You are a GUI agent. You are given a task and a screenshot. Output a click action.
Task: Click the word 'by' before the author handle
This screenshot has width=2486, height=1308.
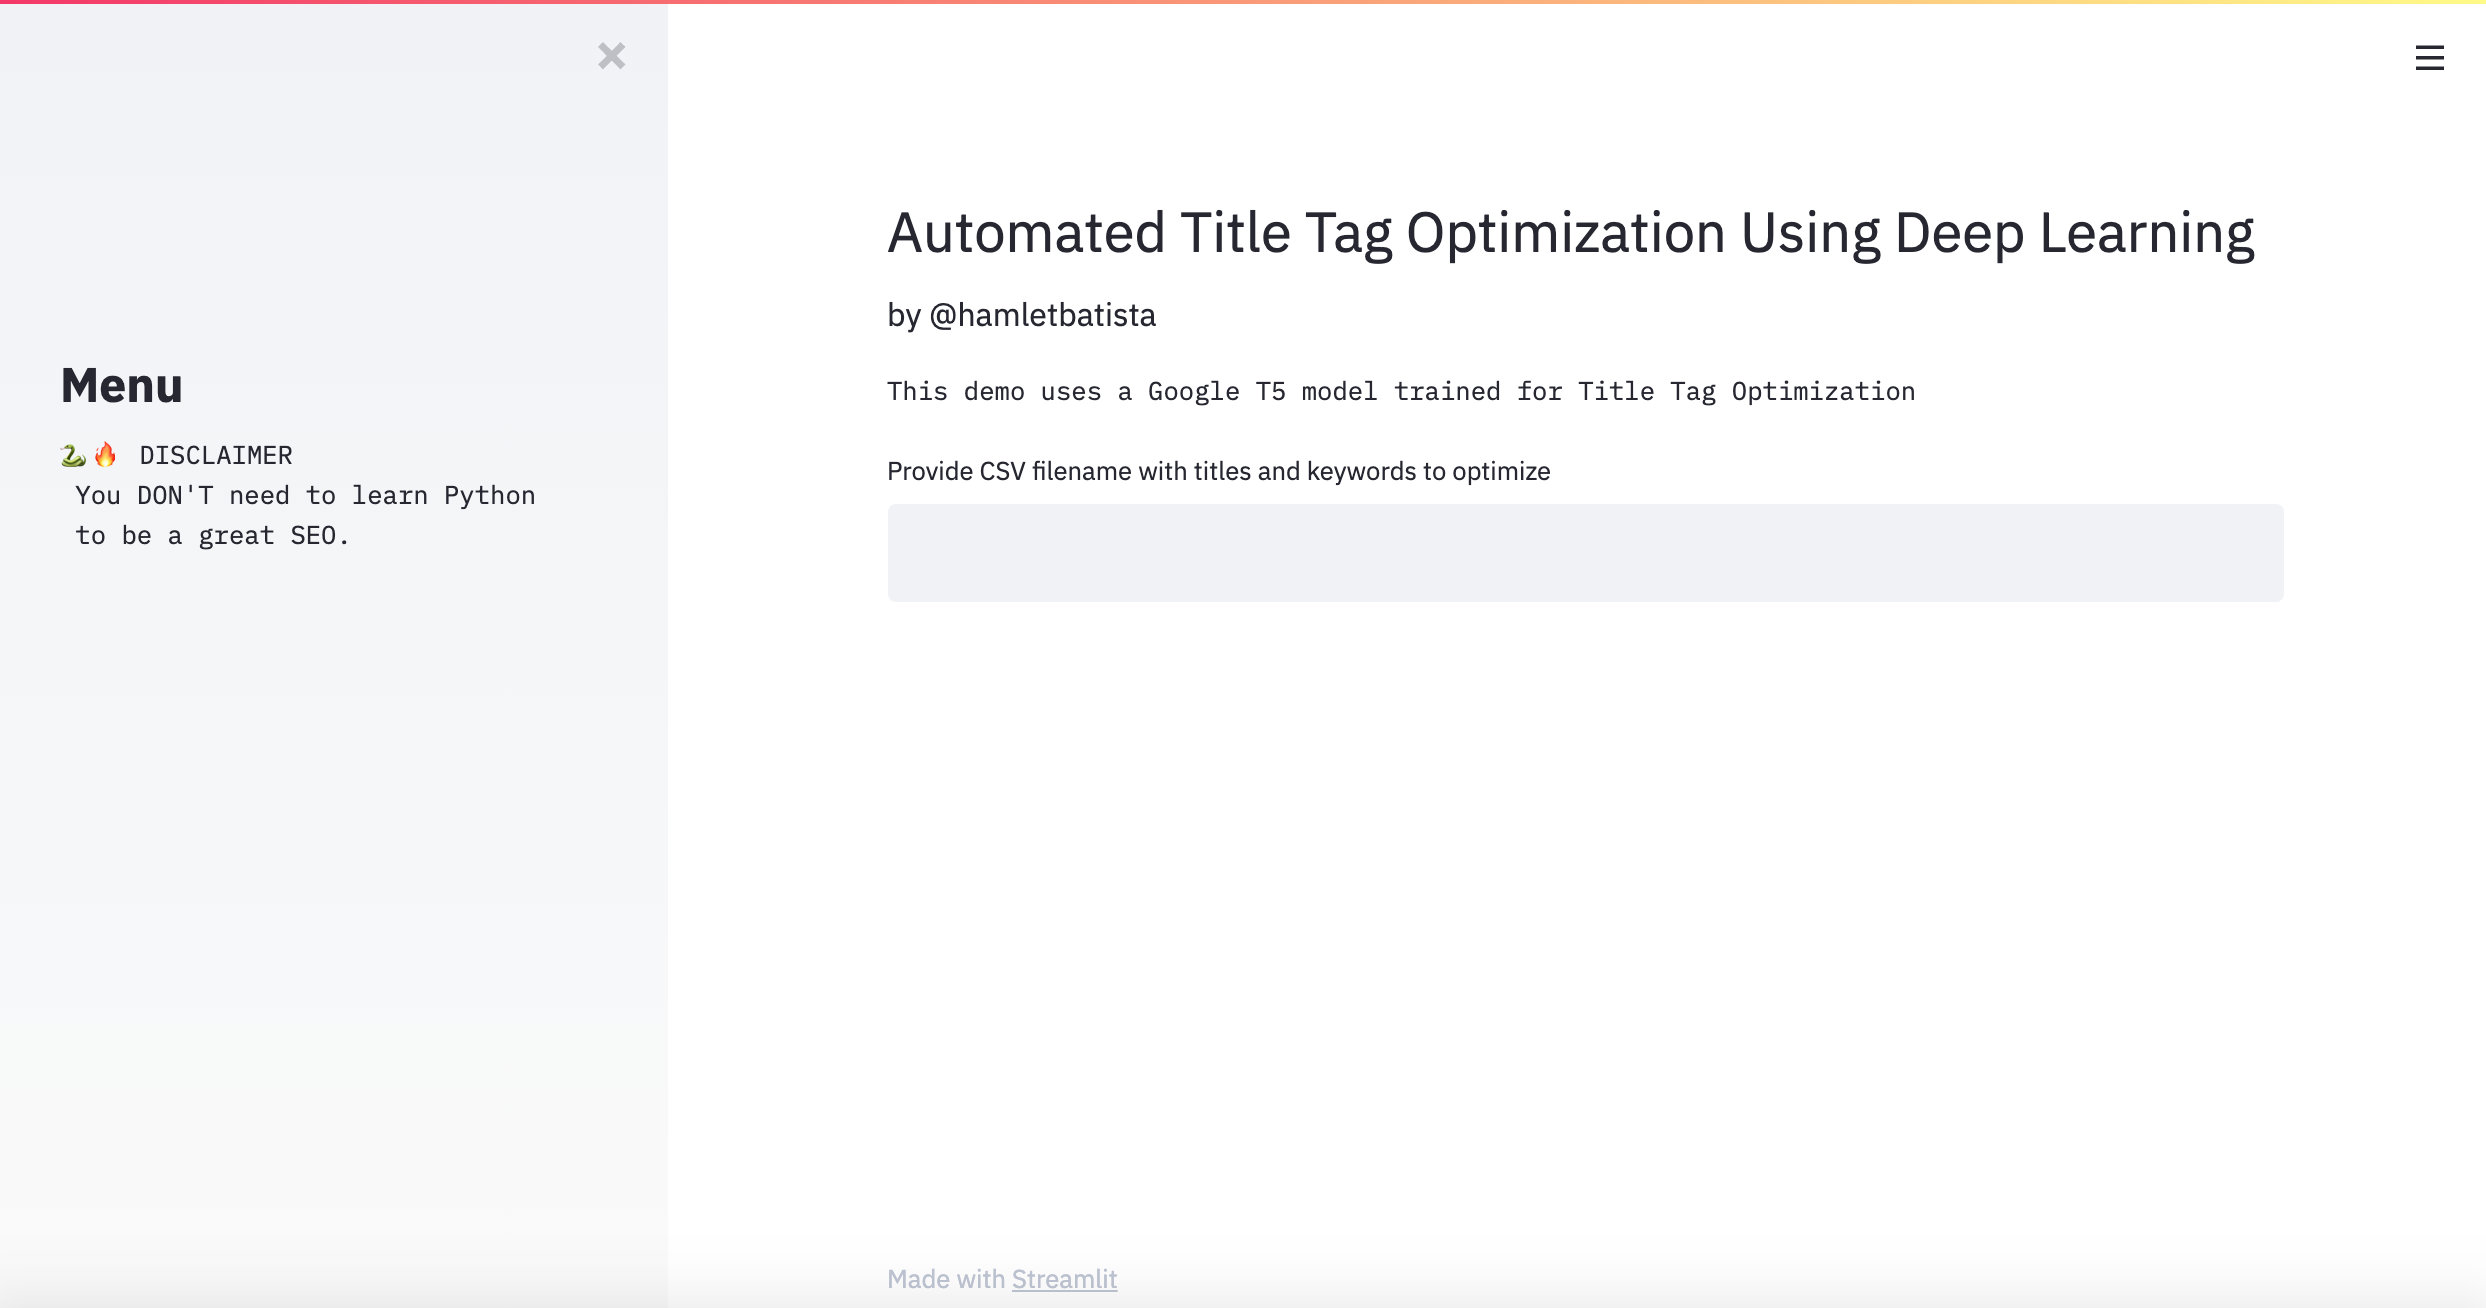pyautogui.click(x=903, y=316)
